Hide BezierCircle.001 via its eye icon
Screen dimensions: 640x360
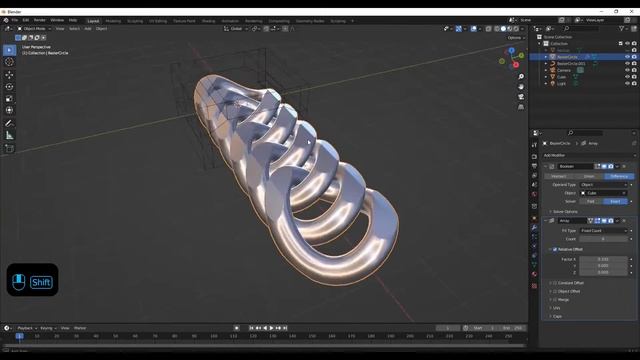(627, 64)
